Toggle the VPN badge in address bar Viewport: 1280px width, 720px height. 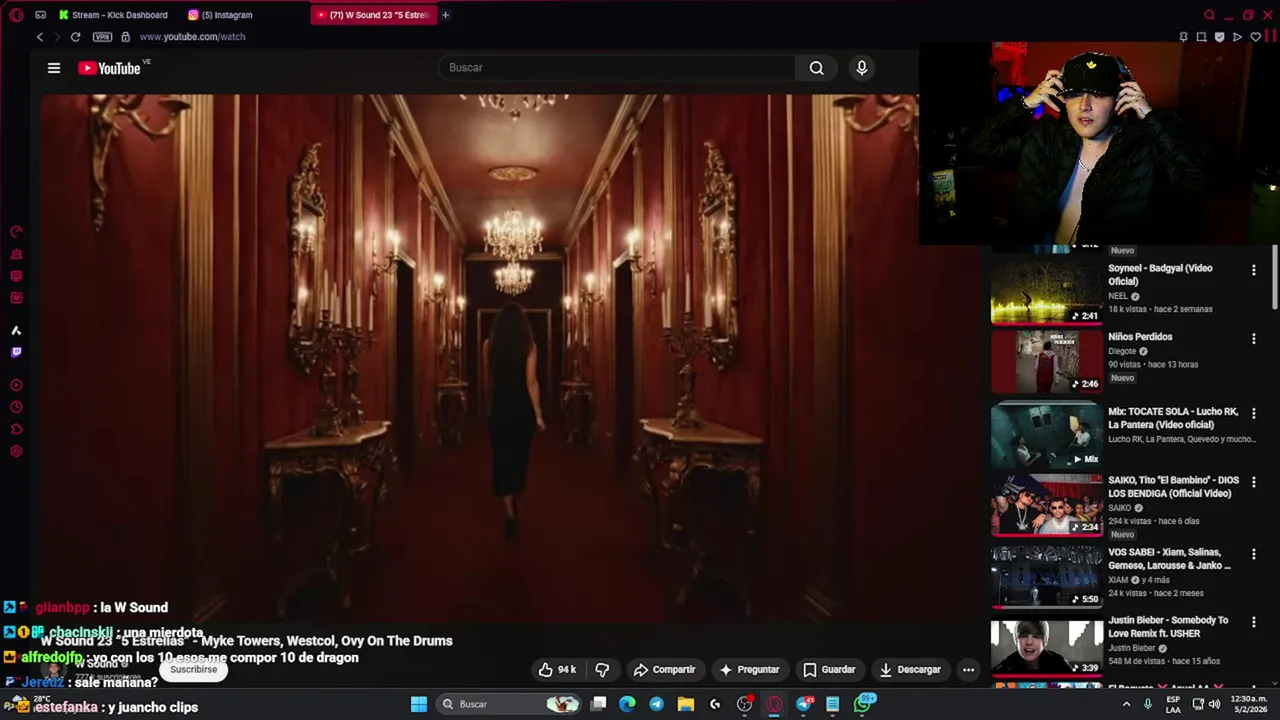click(102, 37)
